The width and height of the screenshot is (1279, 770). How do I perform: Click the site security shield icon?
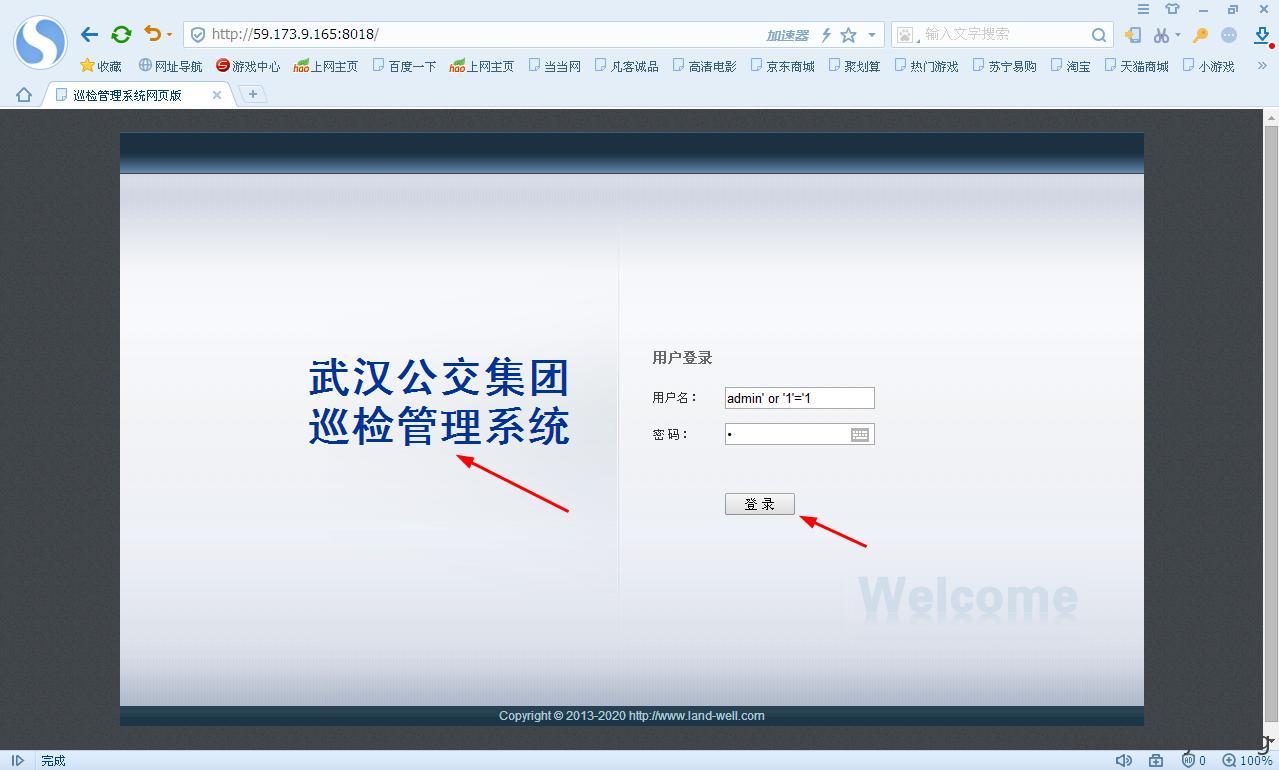pos(198,34)
